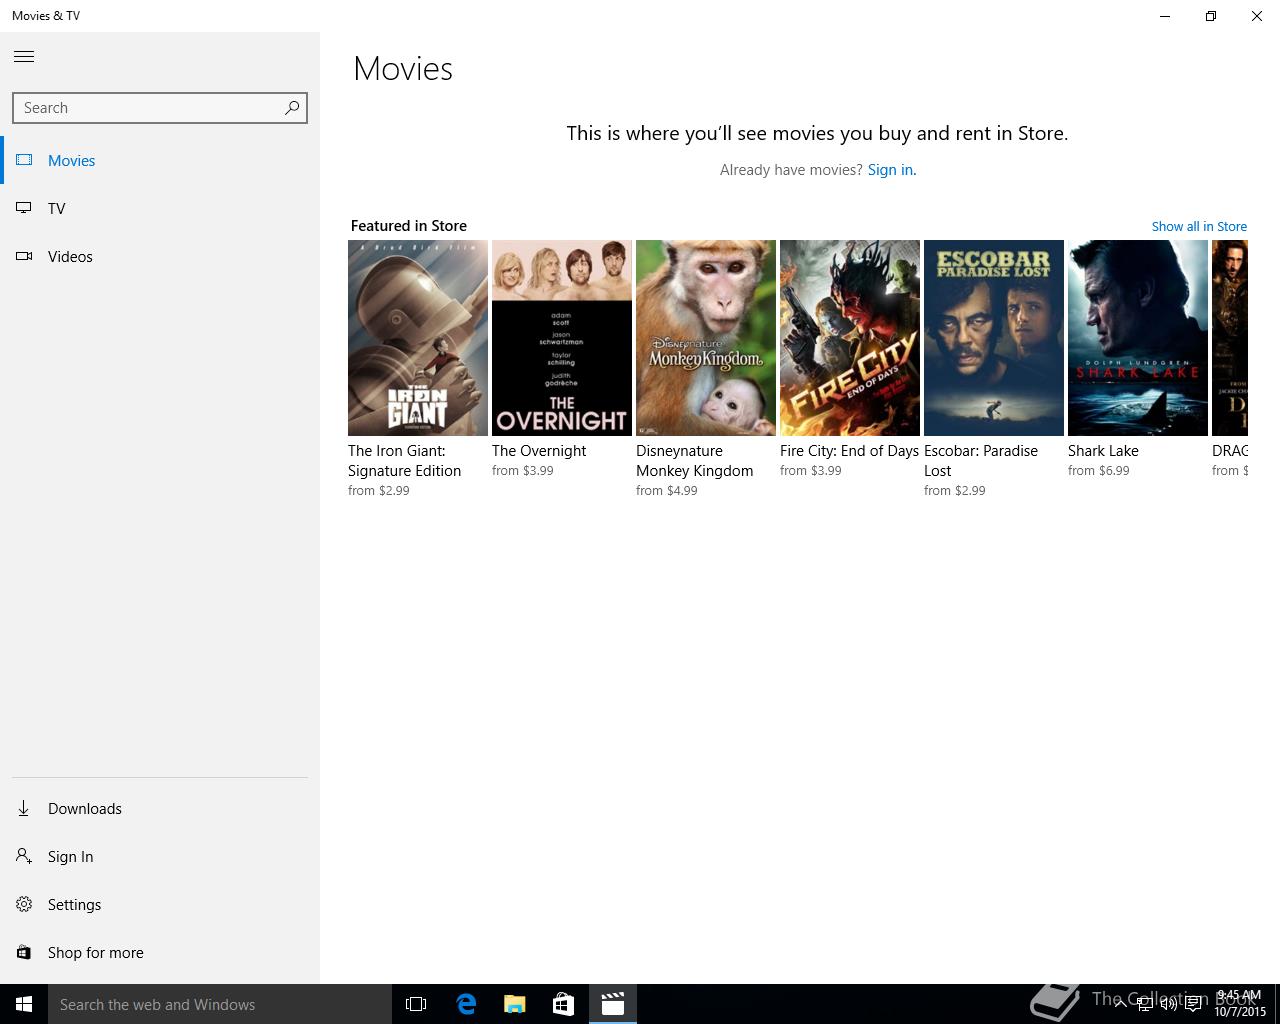Open Shark Lake poster
The width and height of the screenshot is (1280, 1024).
[x=1138, y=338]
